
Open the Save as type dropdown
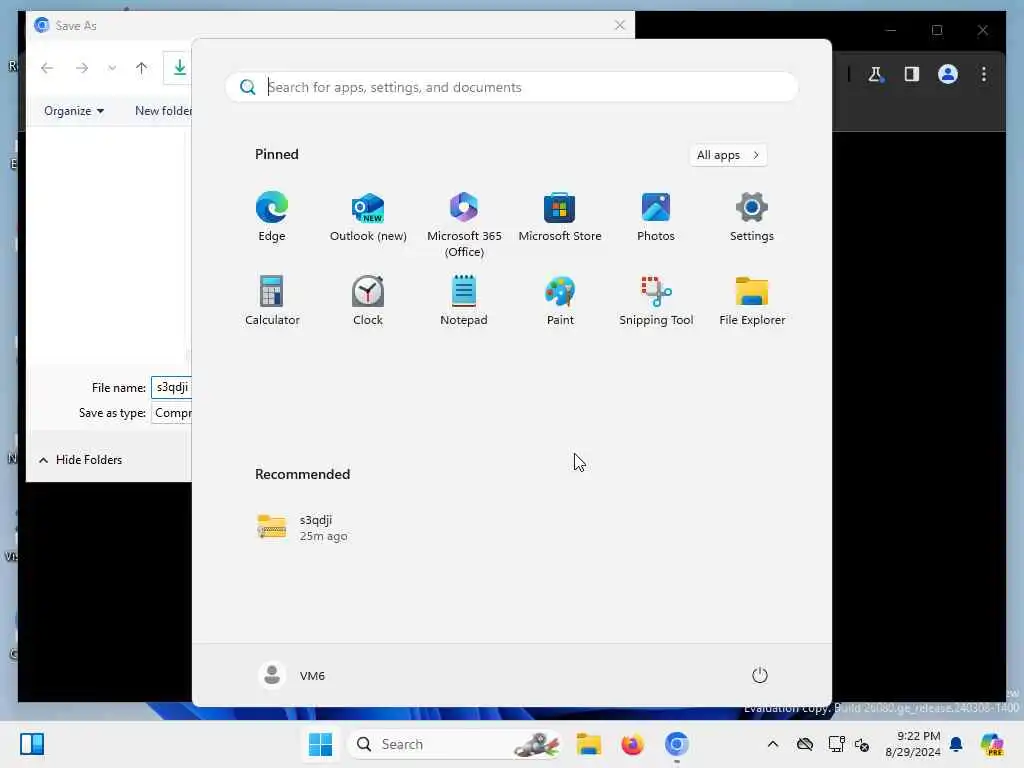pos(172,413)
